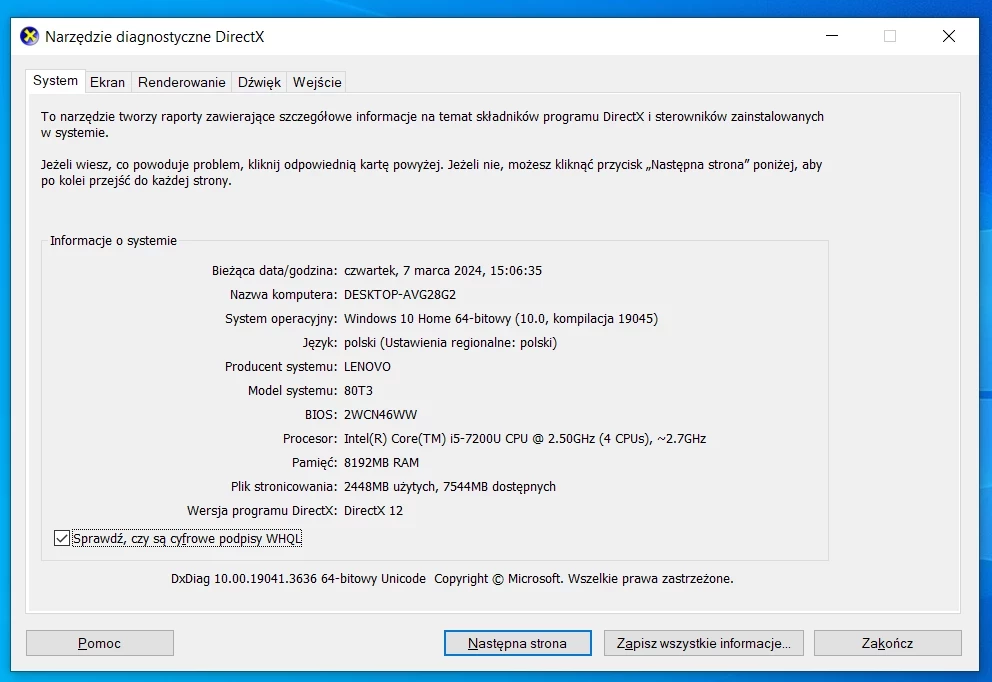Switch to the Ekran tab
Screen dimensions: 992x682
tap(108, 82)
